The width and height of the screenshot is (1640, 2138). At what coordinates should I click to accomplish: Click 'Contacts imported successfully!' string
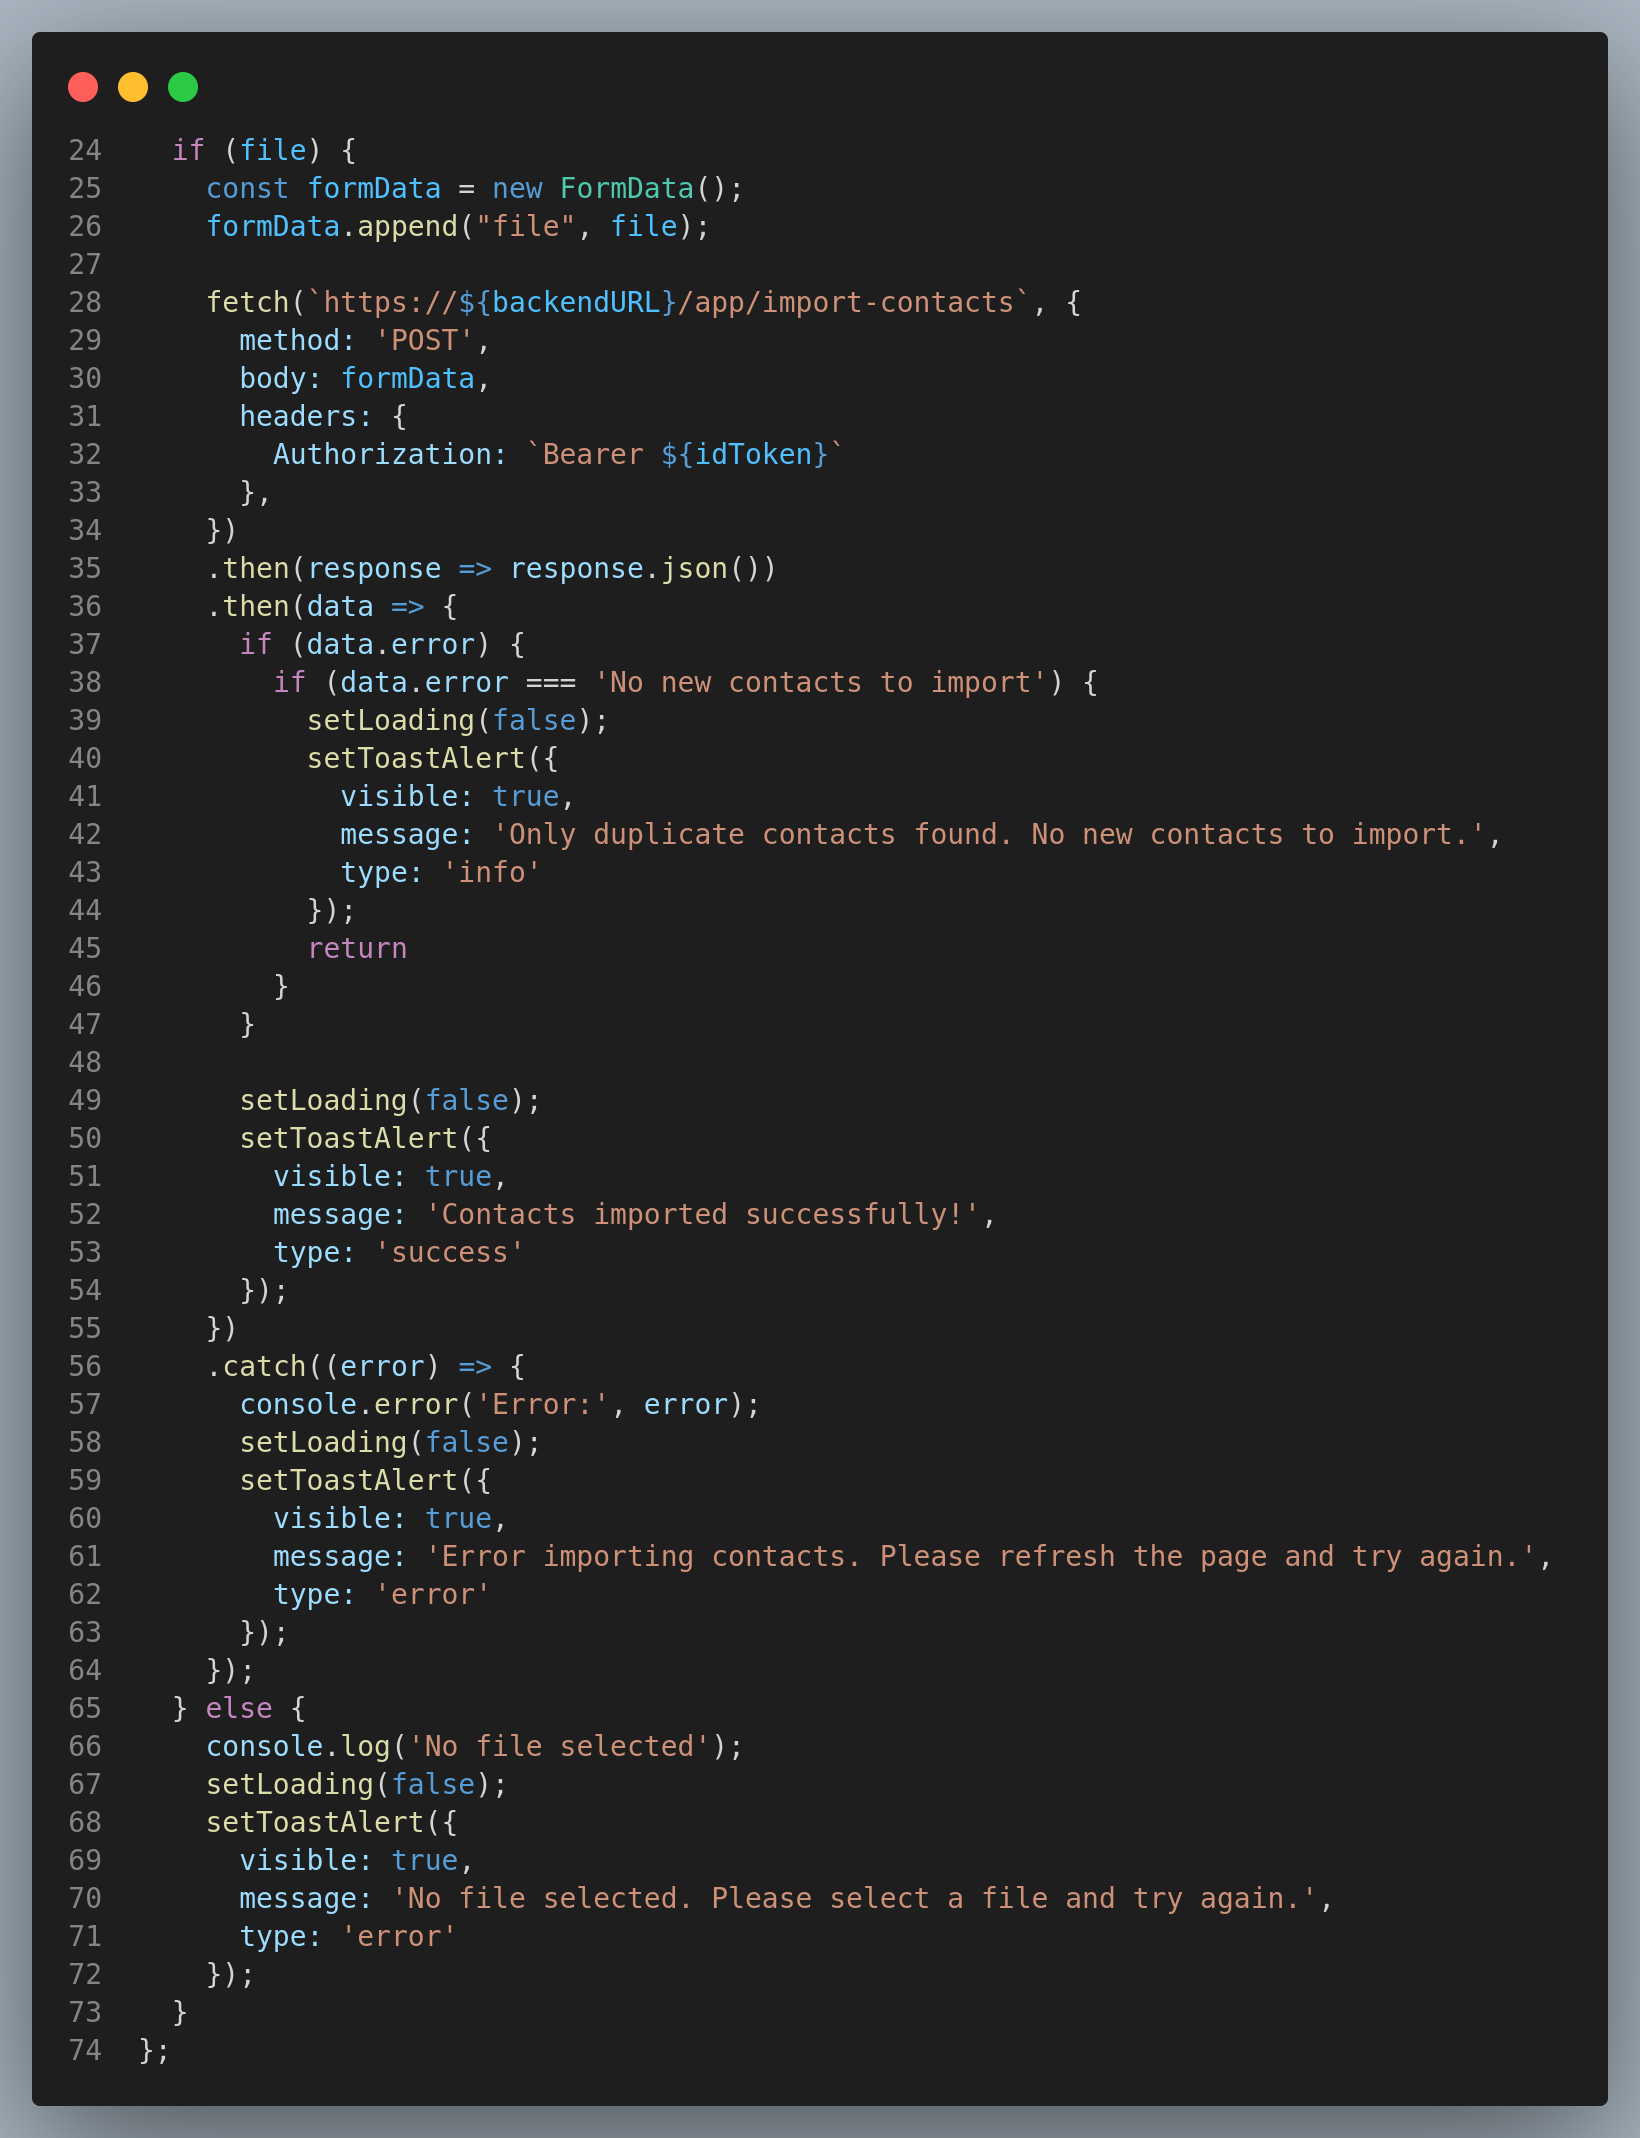coord(702,1214)
